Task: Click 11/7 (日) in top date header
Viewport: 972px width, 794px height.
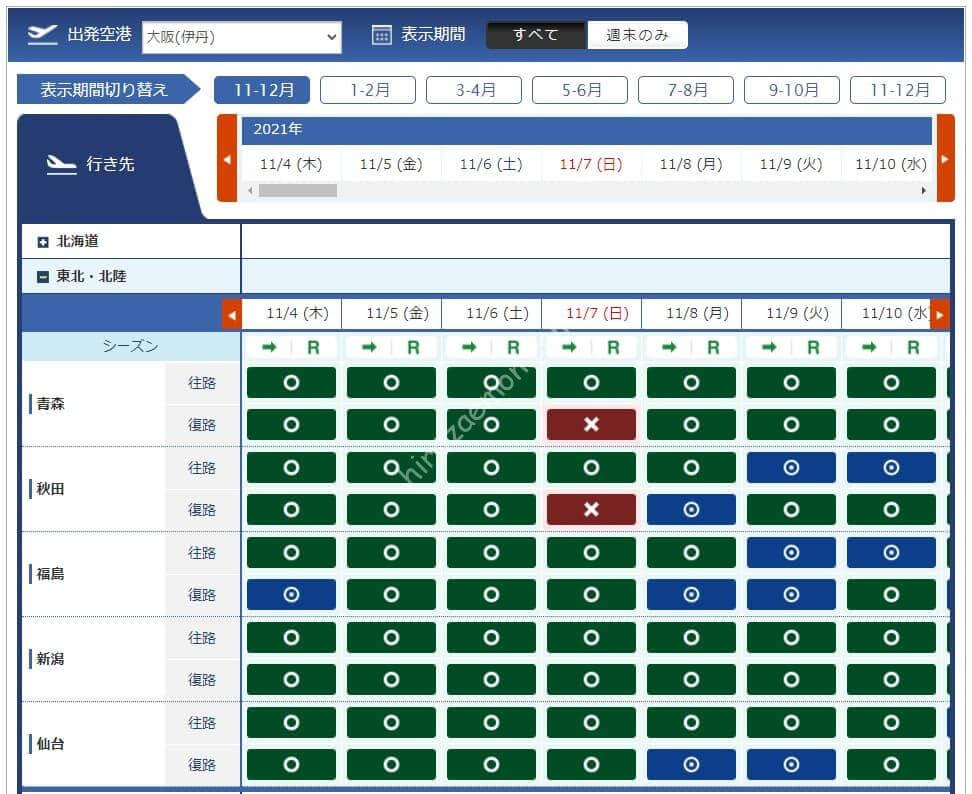Action: coord(591,164)
